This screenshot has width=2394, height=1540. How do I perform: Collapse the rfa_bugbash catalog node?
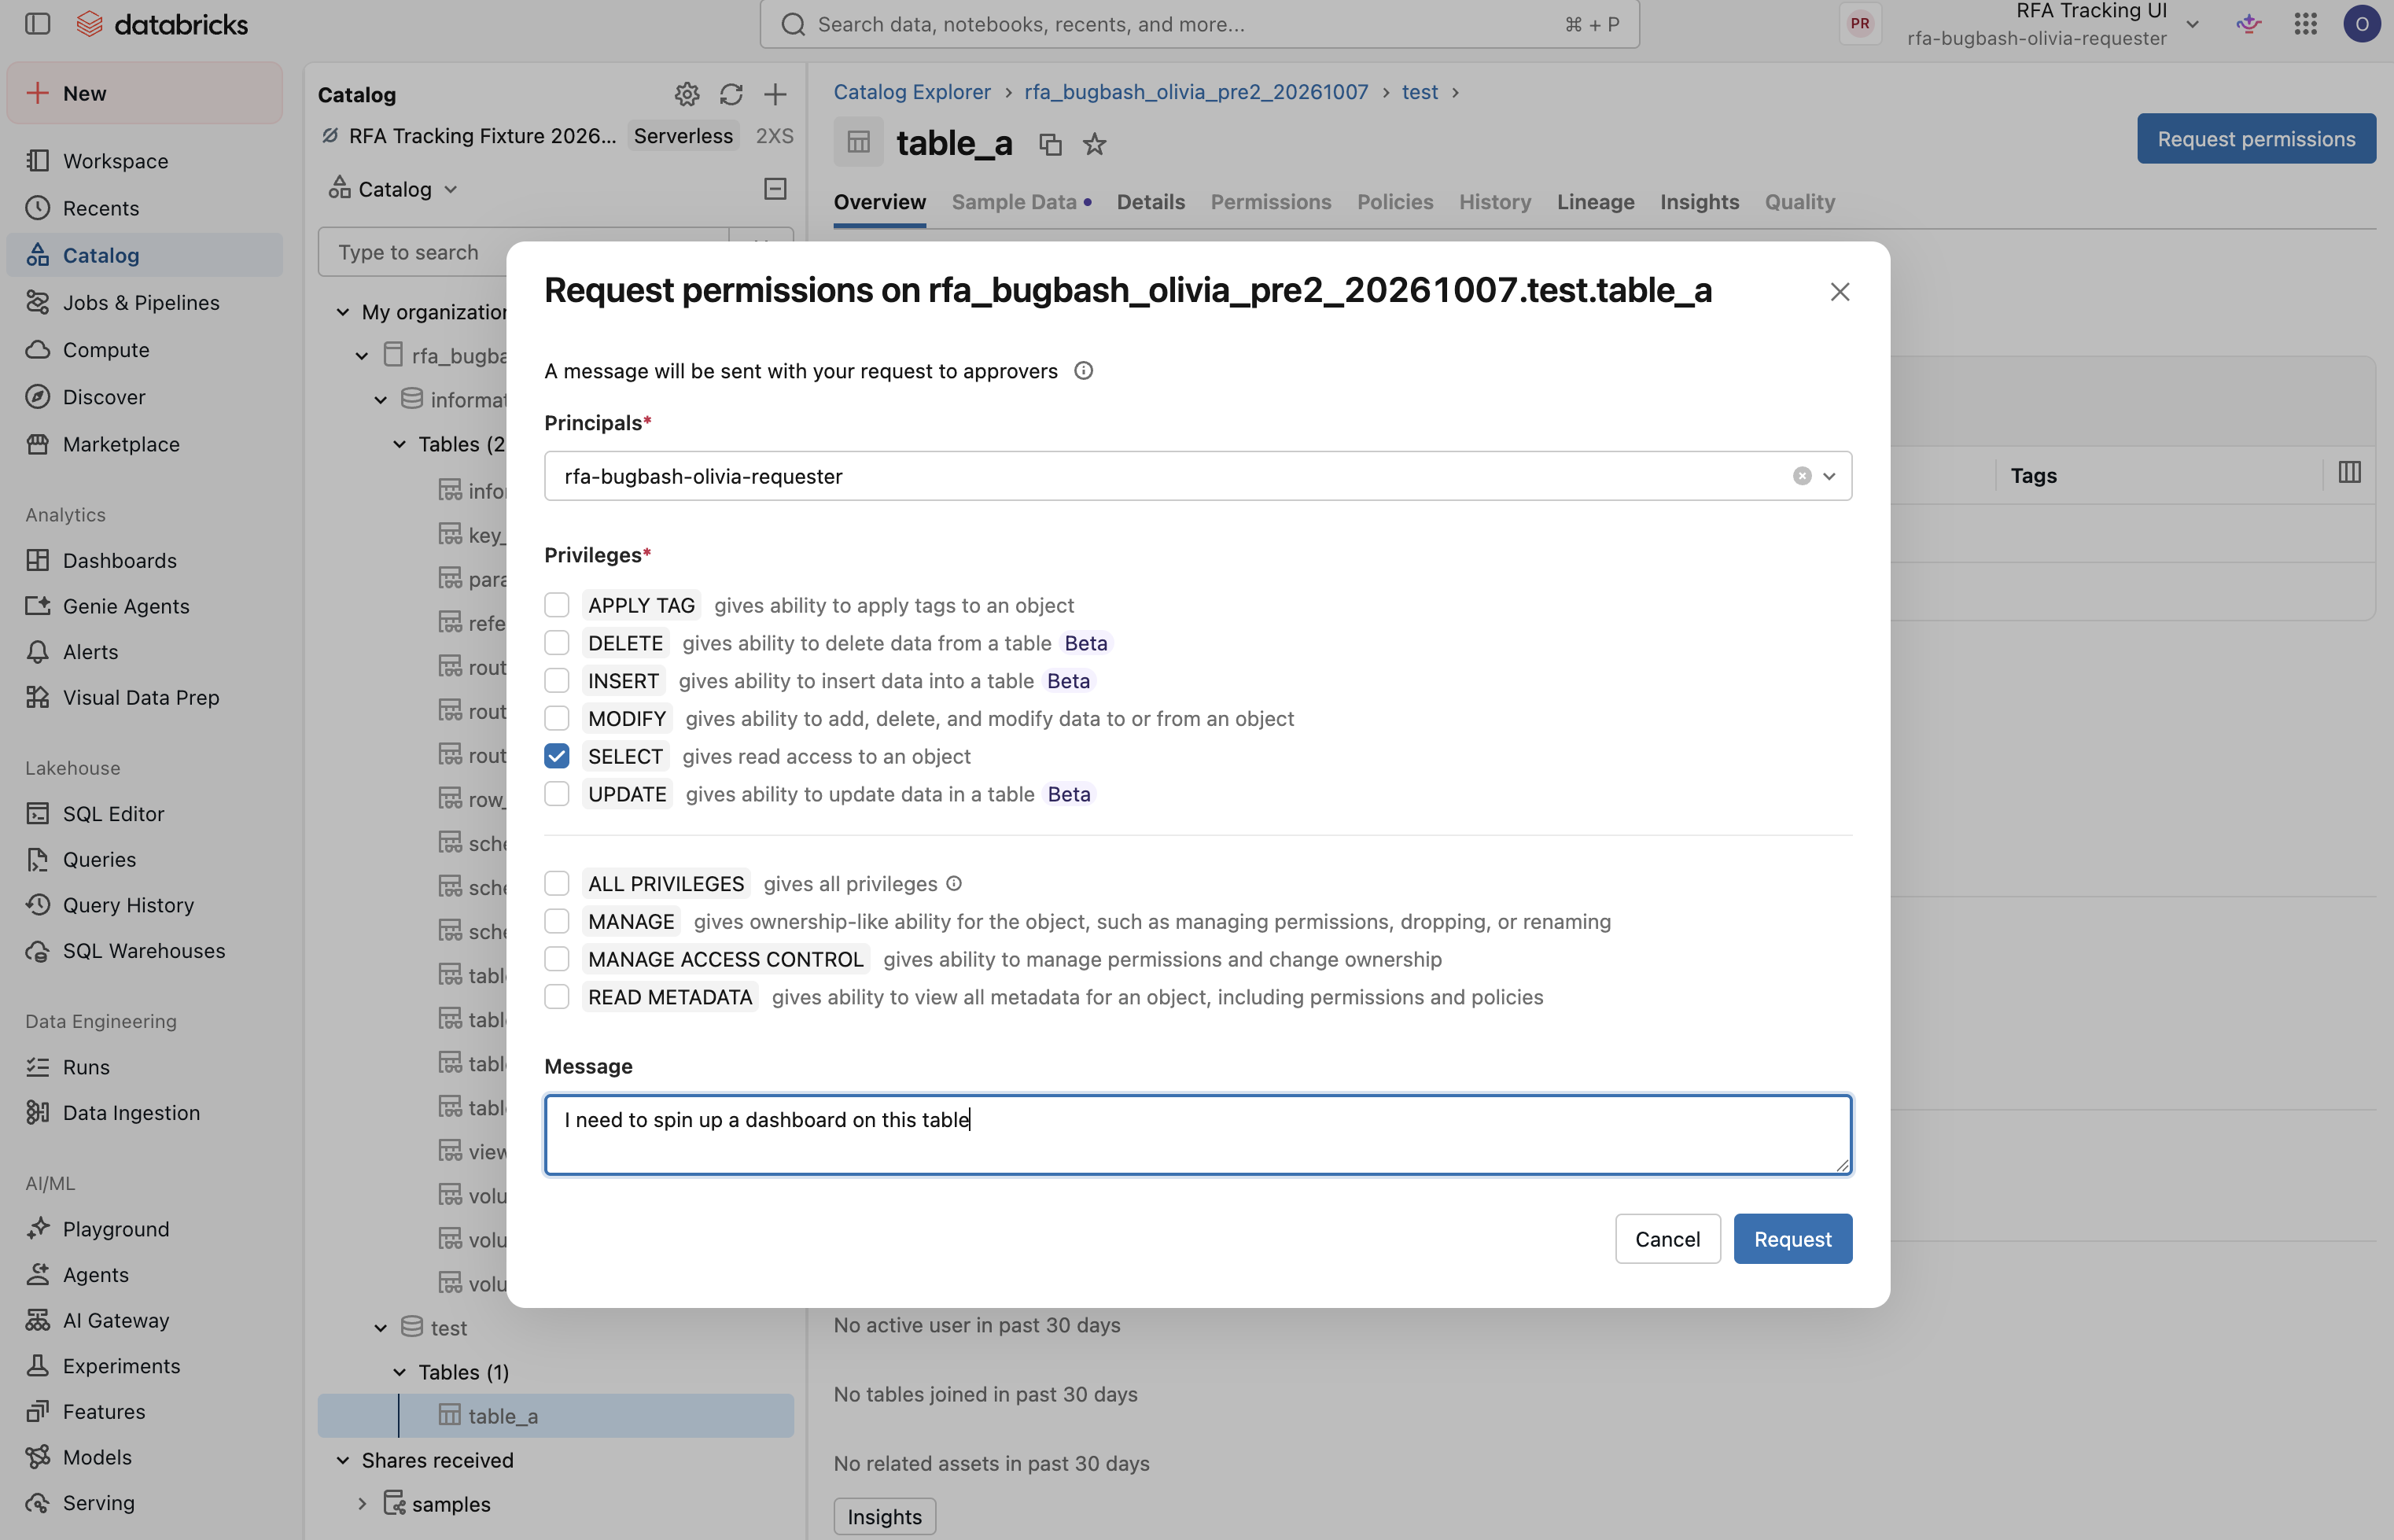[362, 356]
